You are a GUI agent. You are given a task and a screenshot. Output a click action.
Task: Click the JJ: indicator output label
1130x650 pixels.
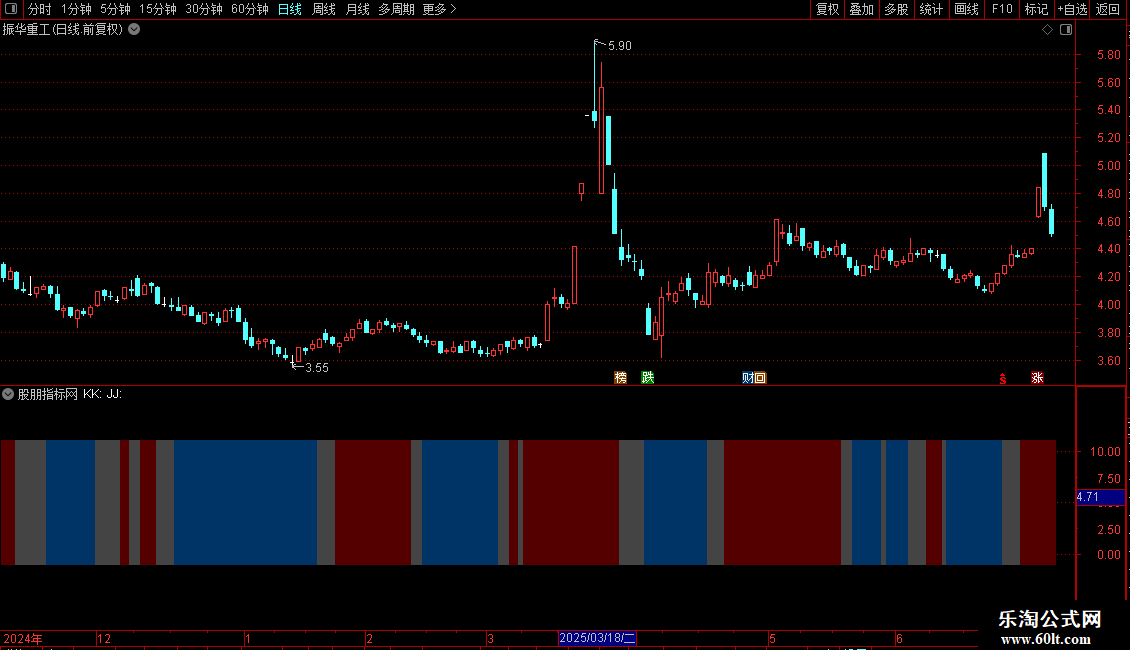[x=114, y=394]
